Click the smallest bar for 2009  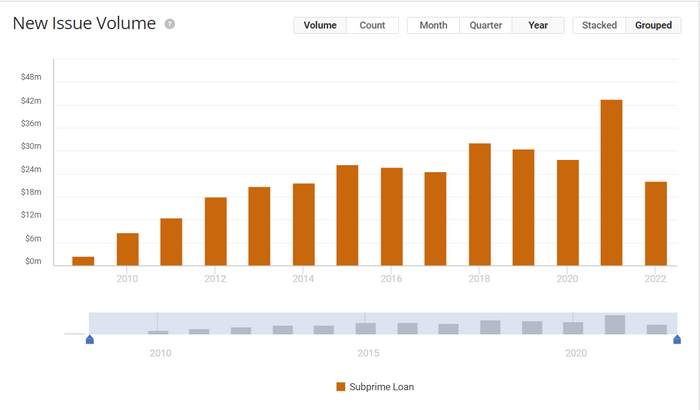click(83, 261)
